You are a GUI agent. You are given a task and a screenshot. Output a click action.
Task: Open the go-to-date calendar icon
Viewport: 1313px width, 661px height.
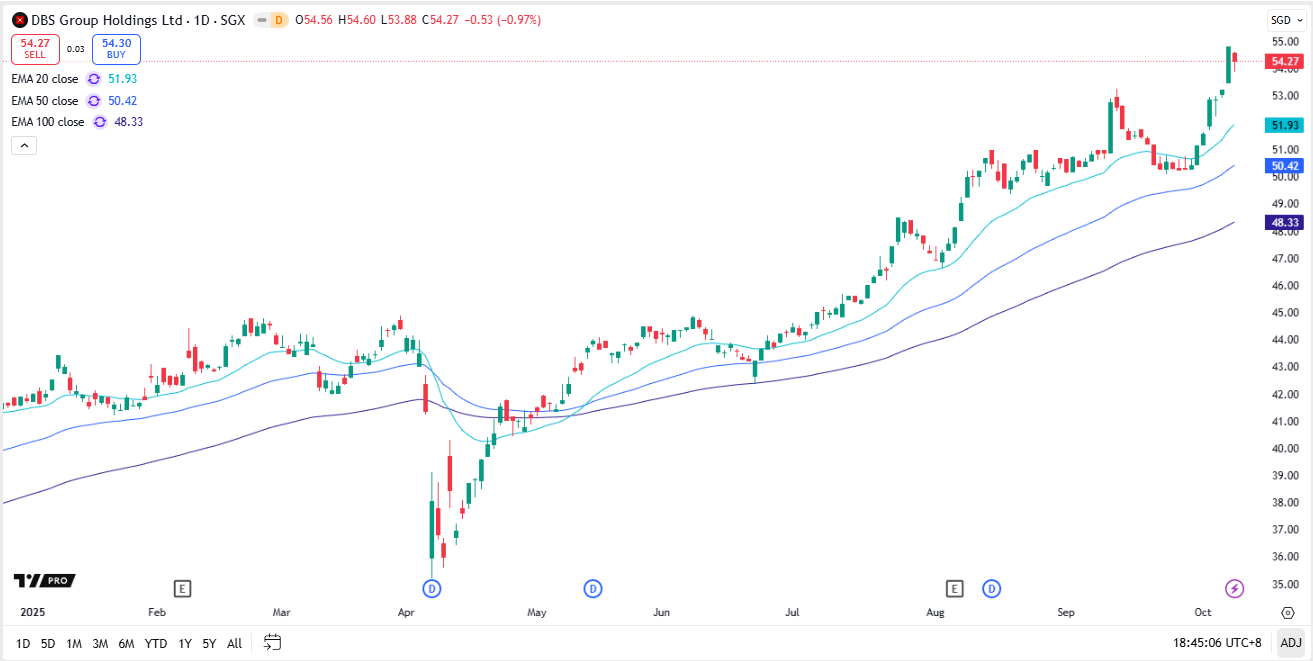(272, 643)
